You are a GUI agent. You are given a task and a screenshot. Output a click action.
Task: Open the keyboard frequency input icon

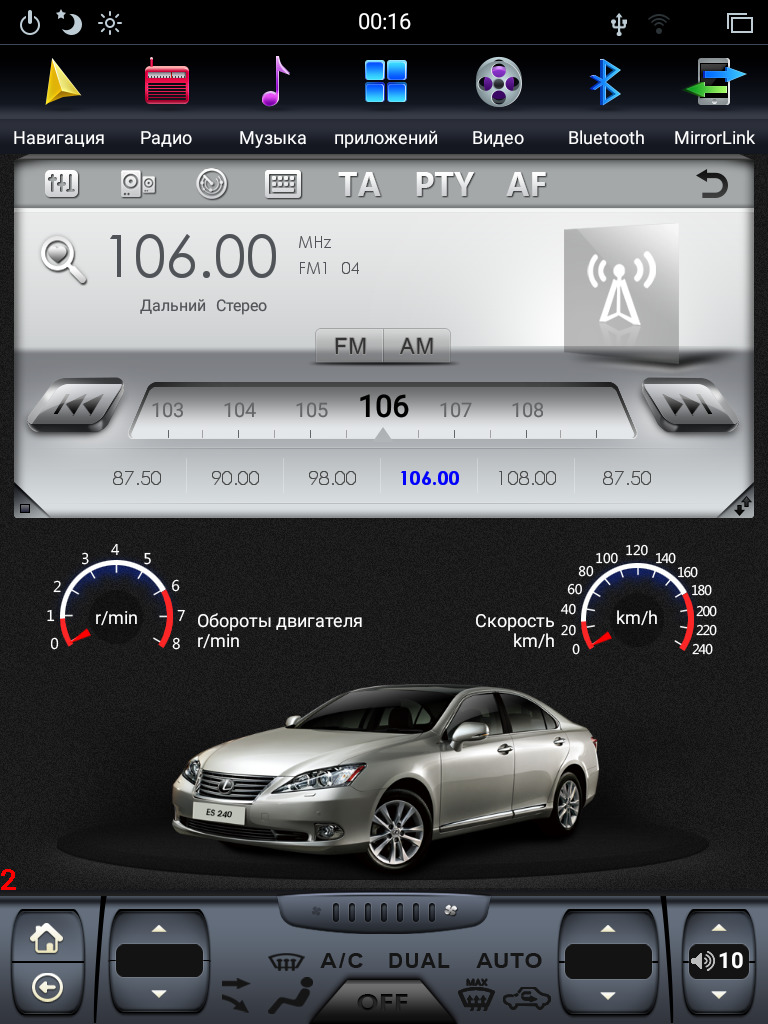[x=283, y=184]
